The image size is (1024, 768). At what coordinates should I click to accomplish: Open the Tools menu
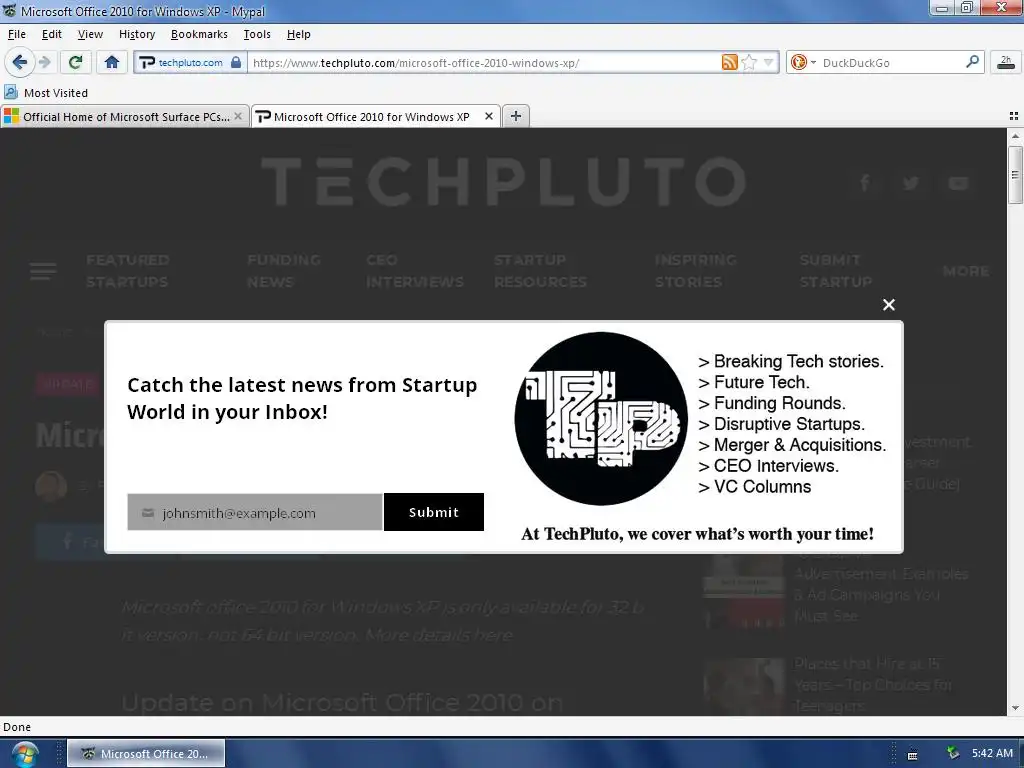[x=257, y=34]
